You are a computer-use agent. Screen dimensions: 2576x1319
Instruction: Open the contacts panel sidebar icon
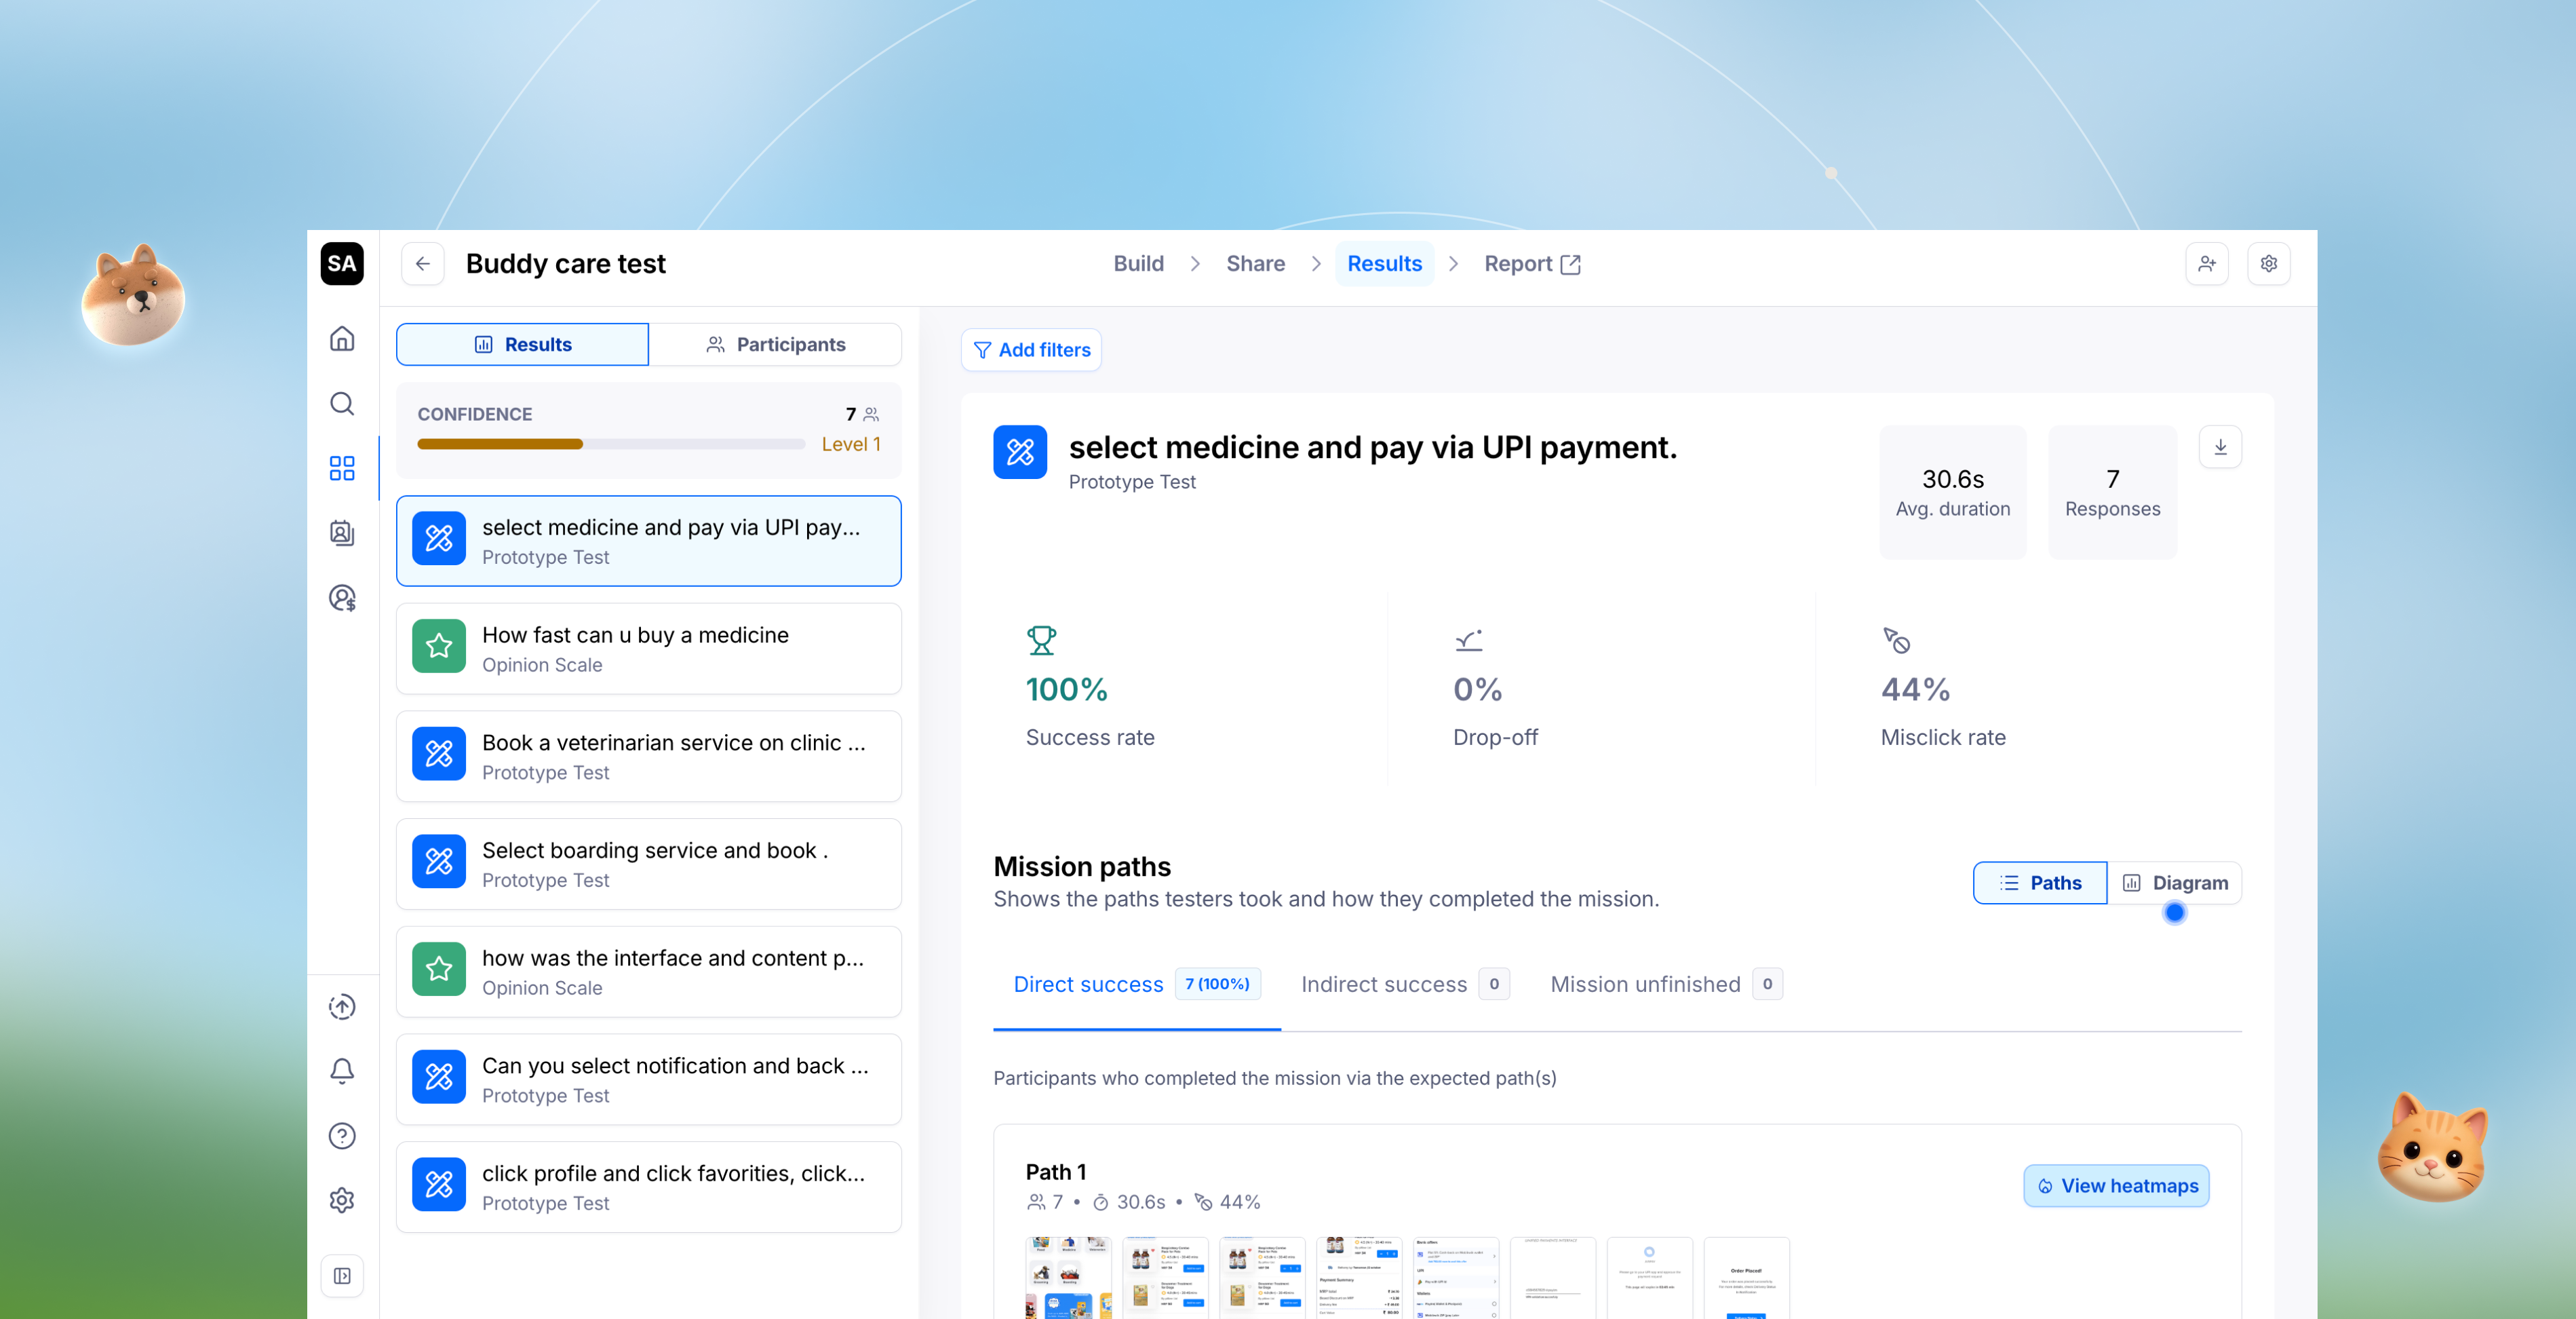(342, 533)
